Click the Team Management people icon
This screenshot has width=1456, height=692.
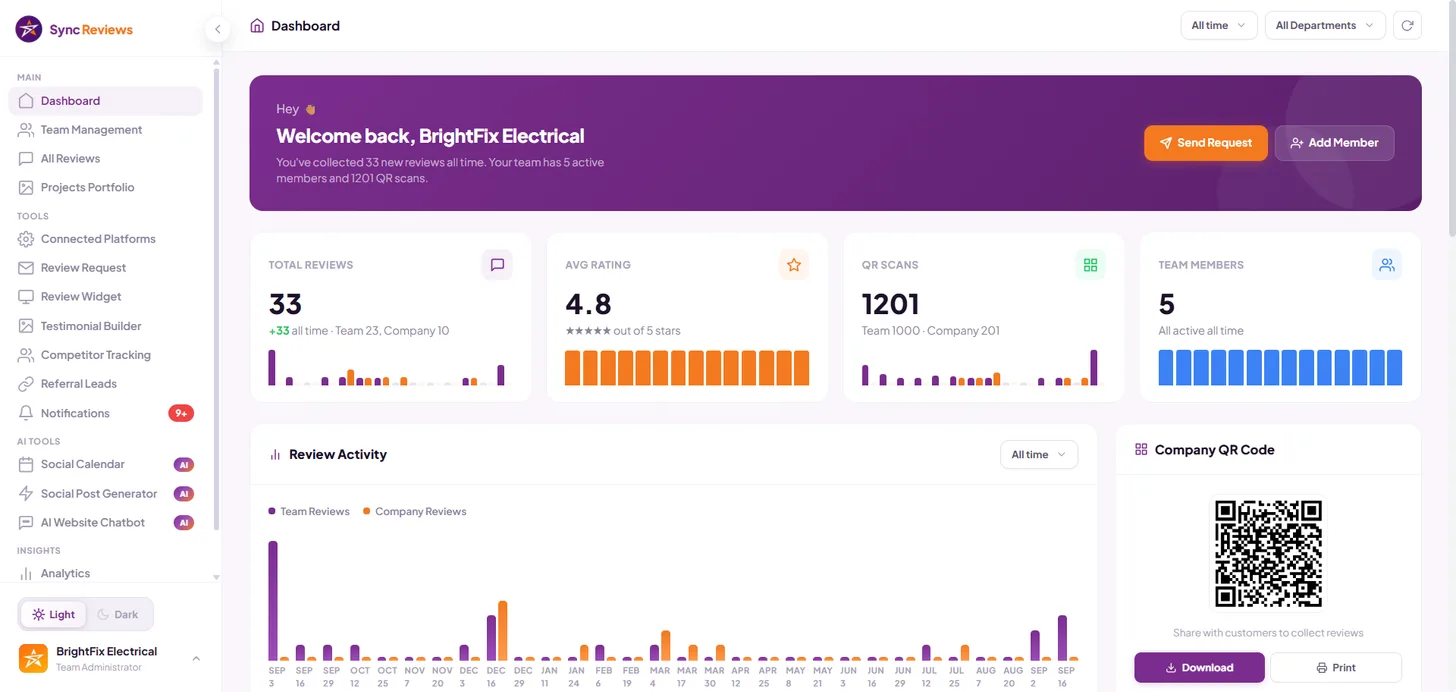click(26, 130)
